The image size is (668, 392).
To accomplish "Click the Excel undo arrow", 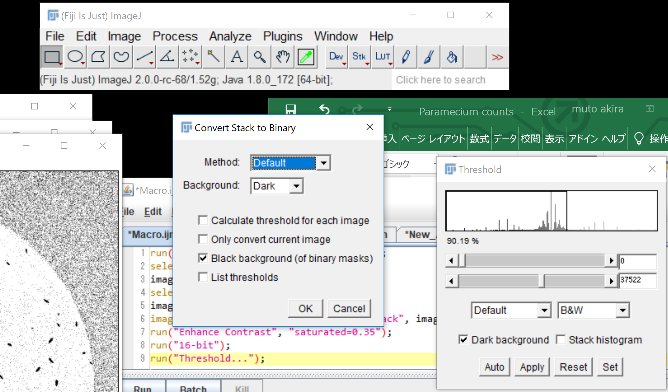I will (324, 110).
